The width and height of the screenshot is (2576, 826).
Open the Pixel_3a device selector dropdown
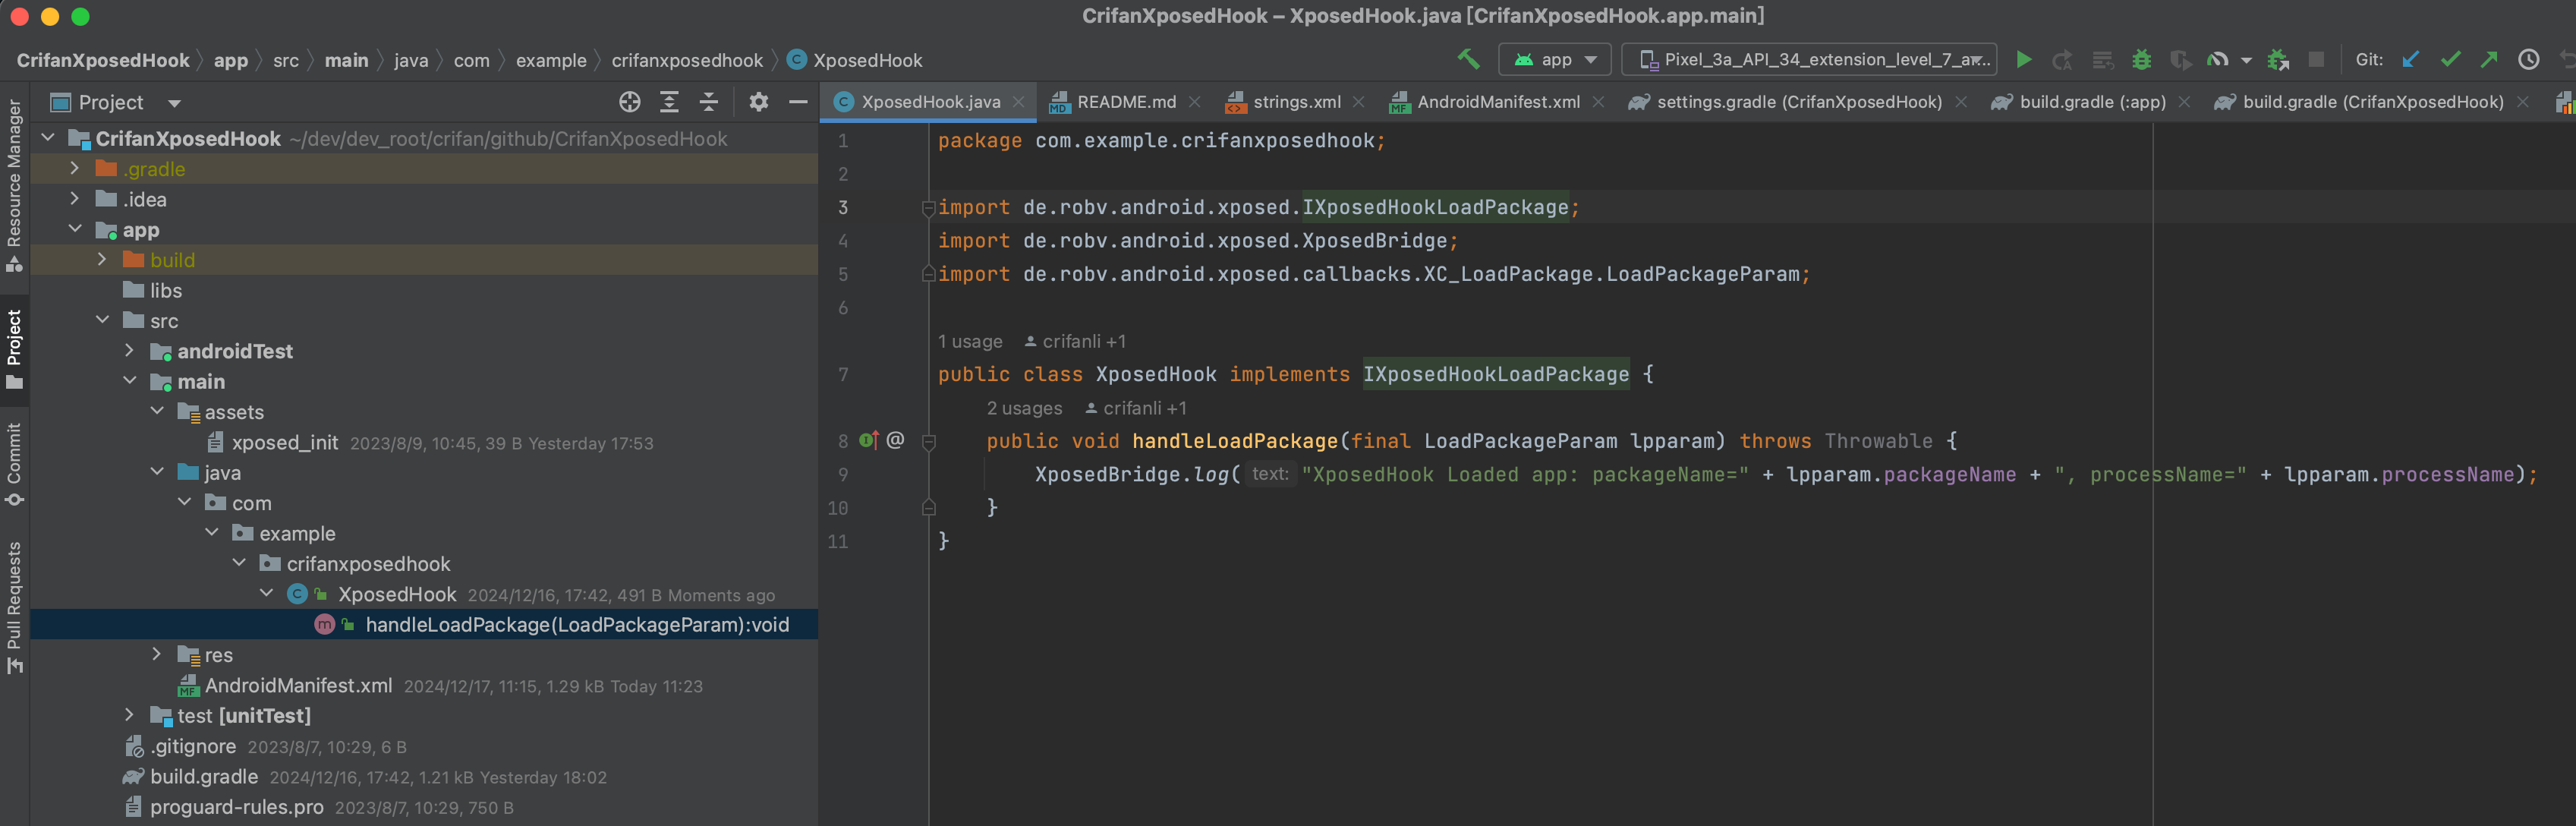point(1808,60)
